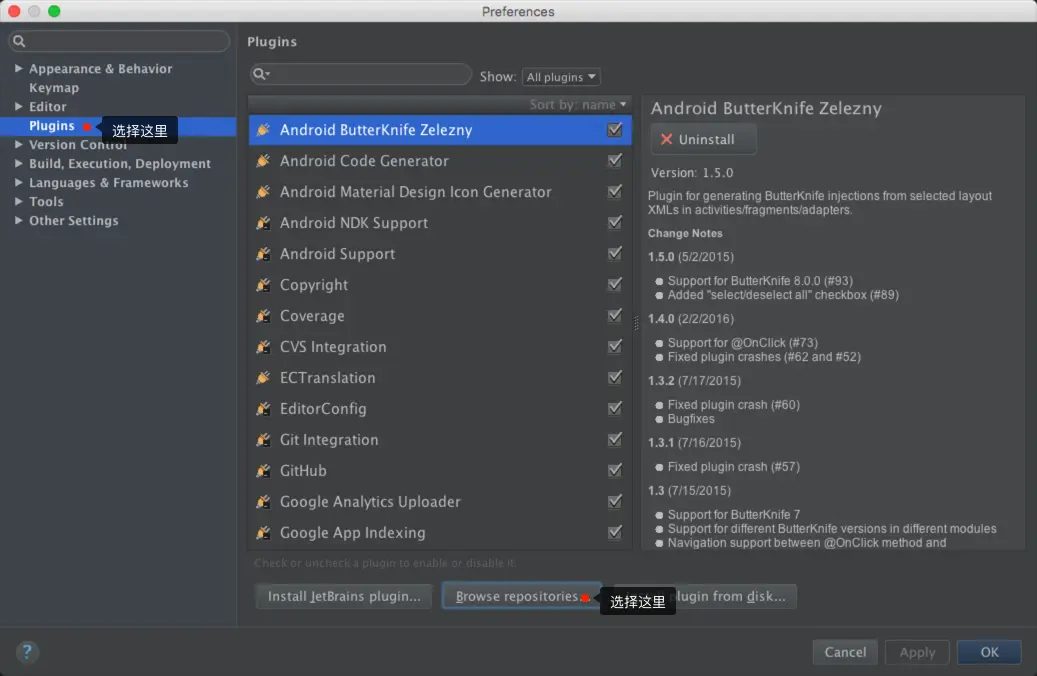Click the Copyright plugin icon
The image size is (1037, 676).
click(263, 285)
